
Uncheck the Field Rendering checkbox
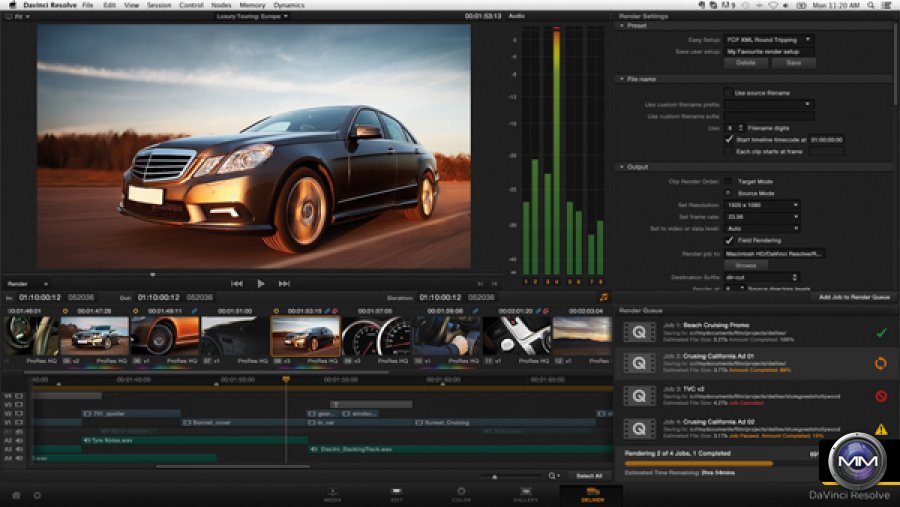pos(728,240)
